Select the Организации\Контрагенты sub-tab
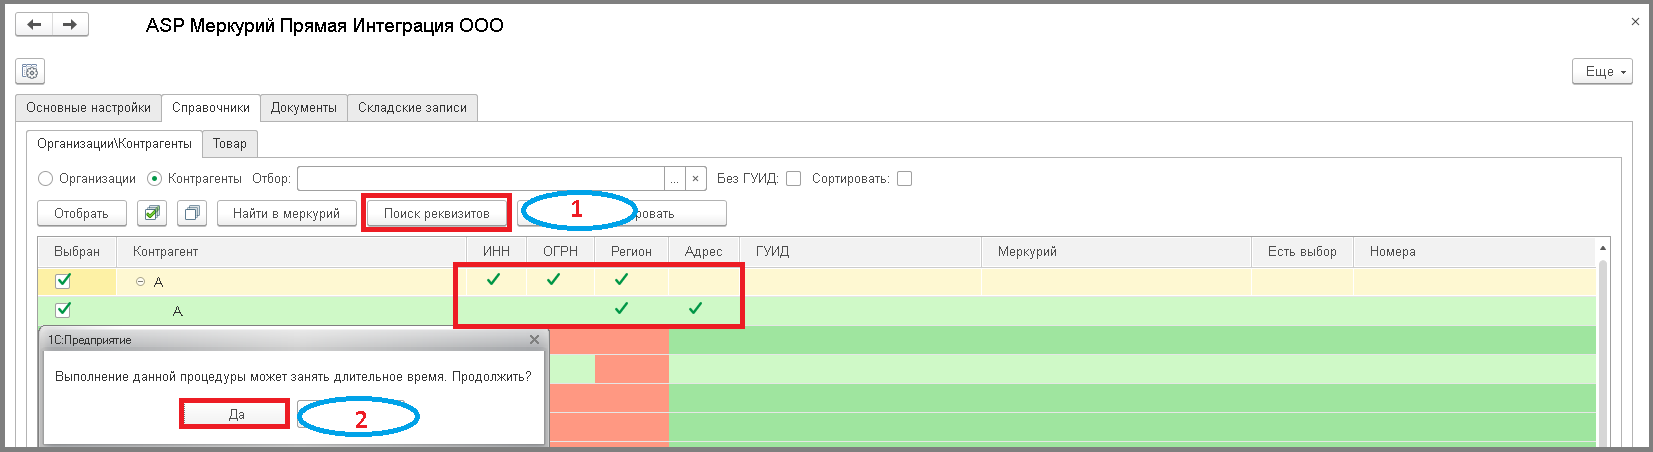Viewport: 1653px width, 452px height. (x=114, y=144)
